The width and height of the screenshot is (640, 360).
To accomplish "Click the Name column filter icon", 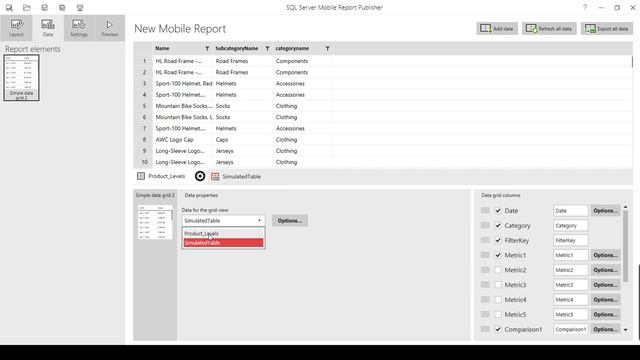I will pyautogui.click(x=207, y=49).
